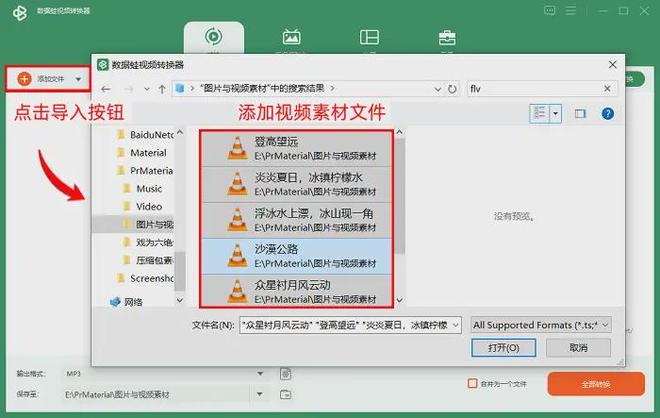The height and width of the screenshot is (418, 660).
Task: Click the file list scroll-up arrow
Action: coord(399,132)
